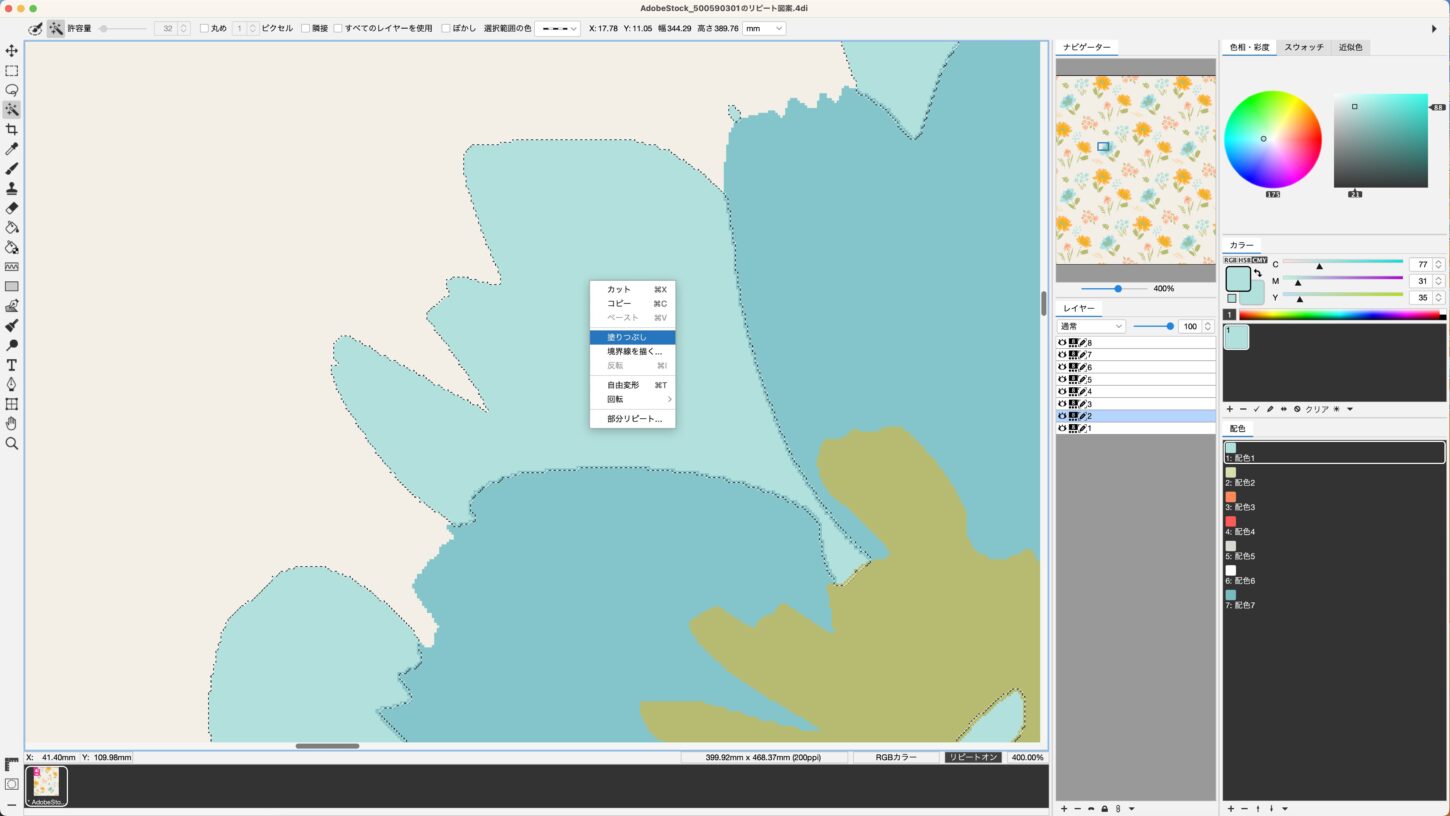This screenshot has width=1450, height=816.
Task: Hide layer 8 with eye icon
Action: (1062, 343)
